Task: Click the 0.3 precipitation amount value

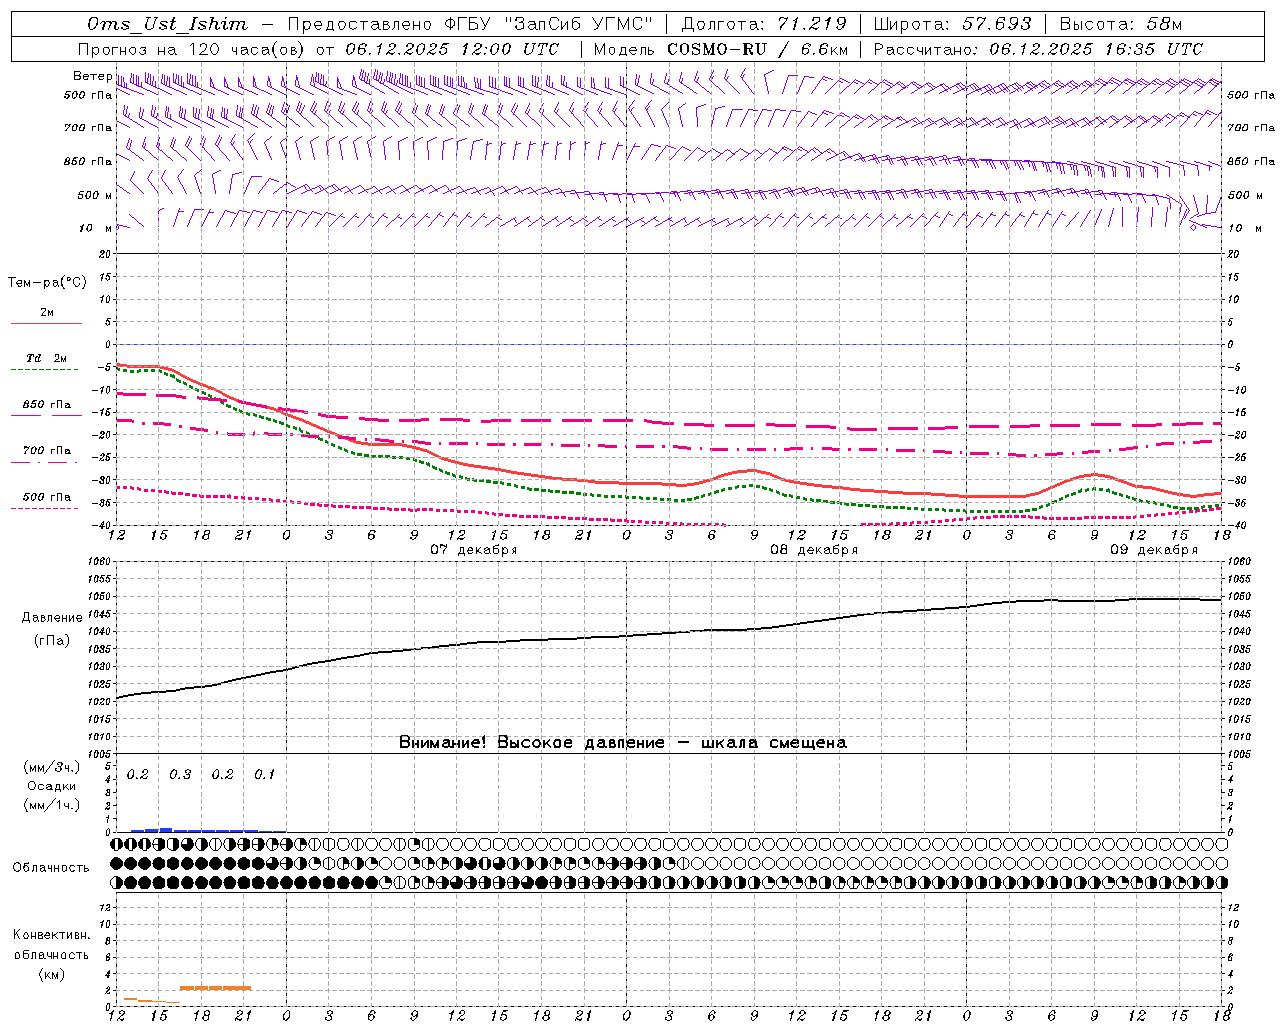Action: point(180,775)
